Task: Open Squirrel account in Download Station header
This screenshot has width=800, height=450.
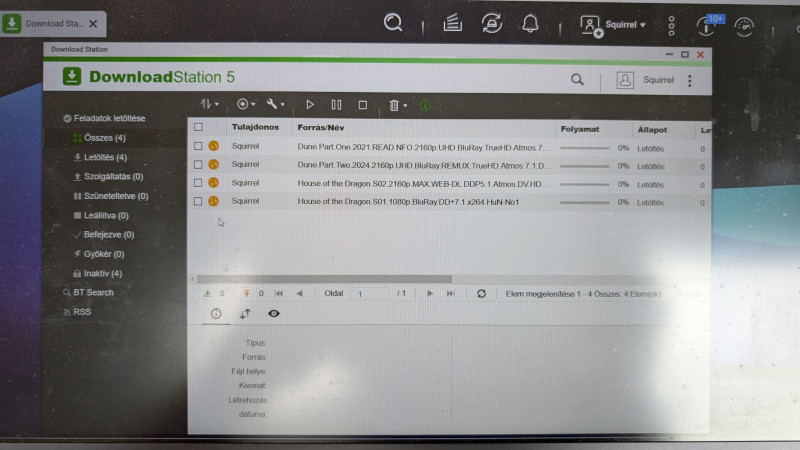Action: click(x=645, y=80)
